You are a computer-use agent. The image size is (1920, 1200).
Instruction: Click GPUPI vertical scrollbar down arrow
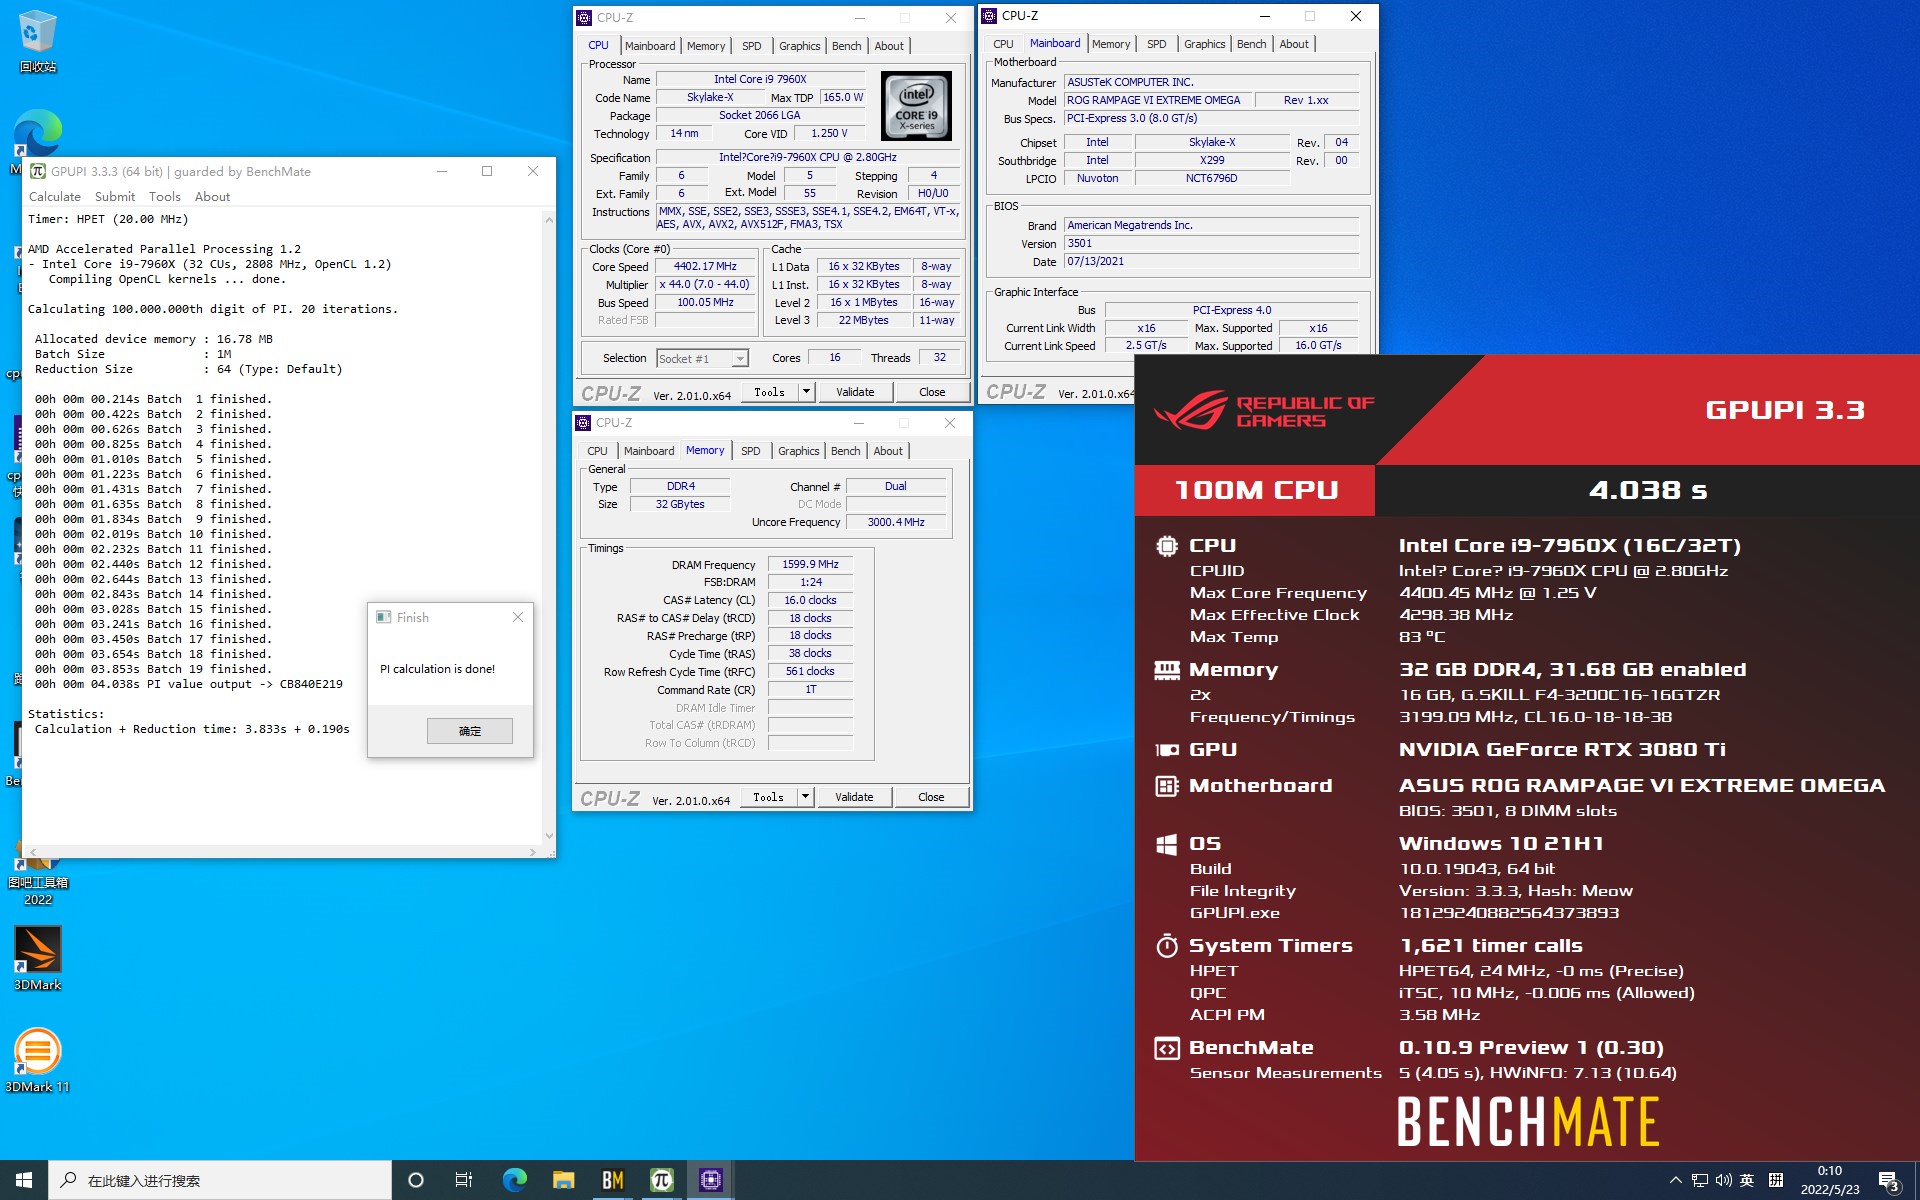coord(549,836)
